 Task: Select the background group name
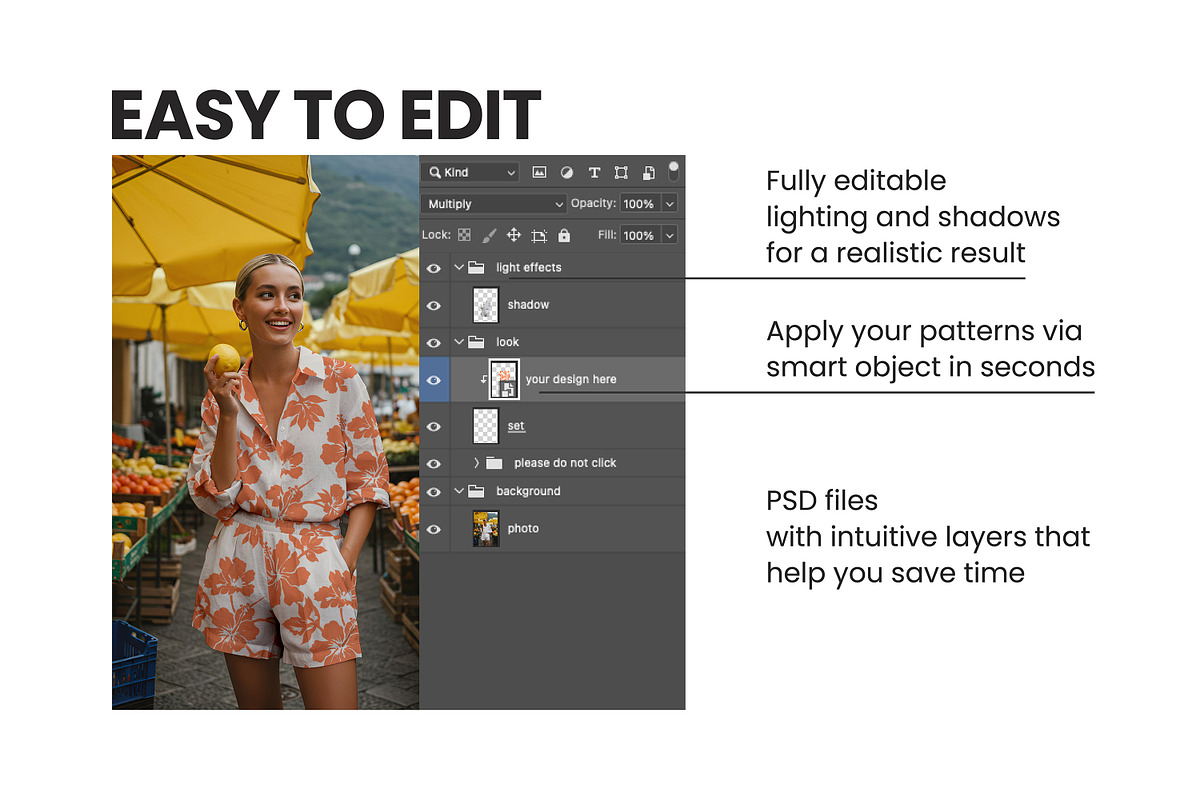528,491
